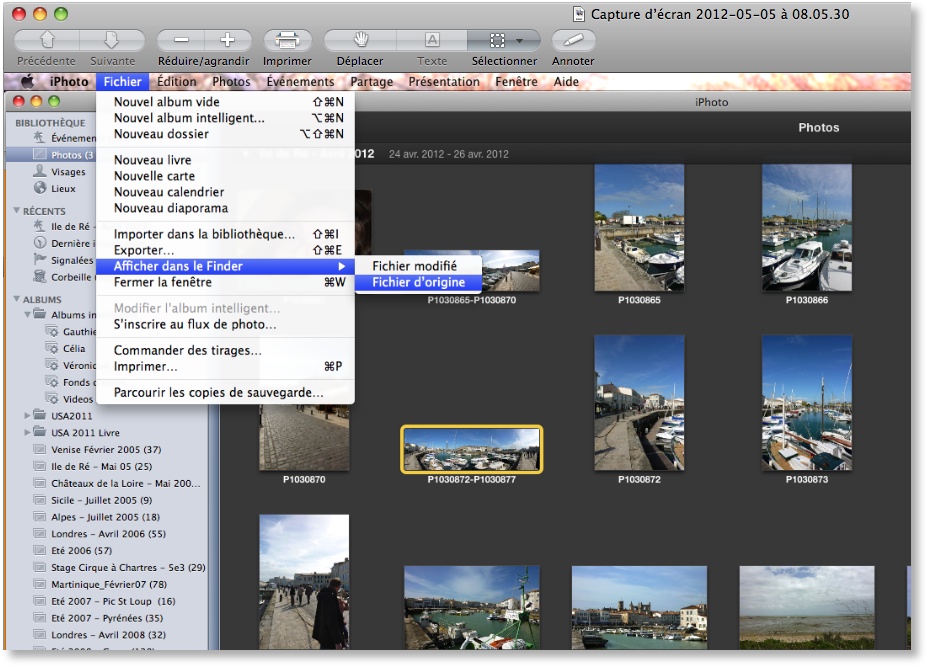Click album icon beside Londres – Avril 2006
Screen dimensions: 928x668
tap(40, 534)
